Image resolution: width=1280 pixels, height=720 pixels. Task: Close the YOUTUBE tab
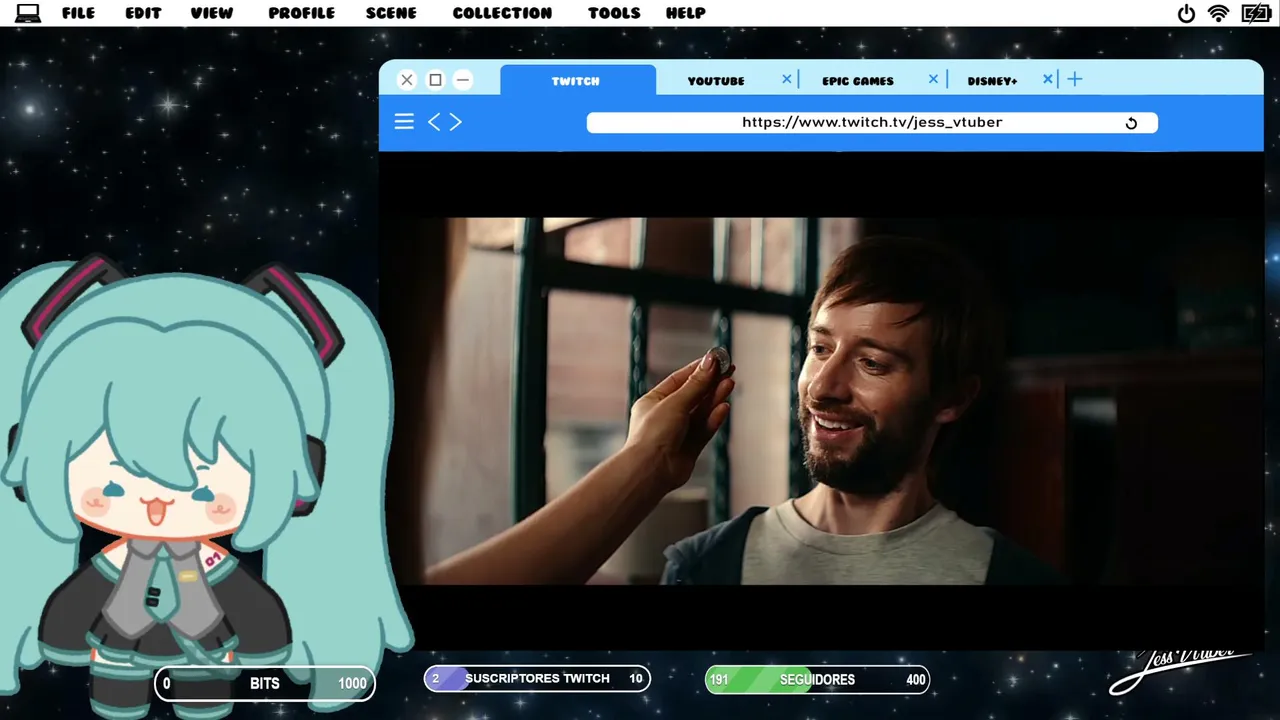click(x=786, y=79)
